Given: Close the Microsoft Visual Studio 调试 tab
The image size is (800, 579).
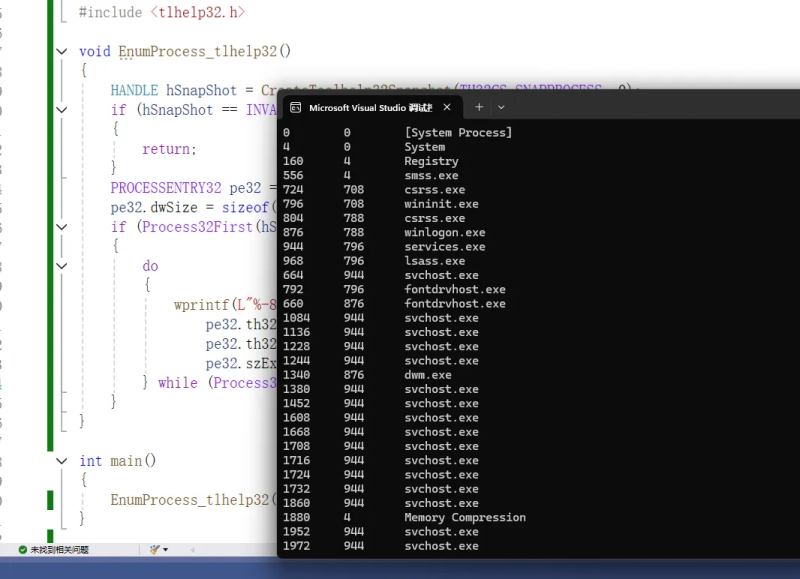Looking at the screenshot, I should point(446,107).
